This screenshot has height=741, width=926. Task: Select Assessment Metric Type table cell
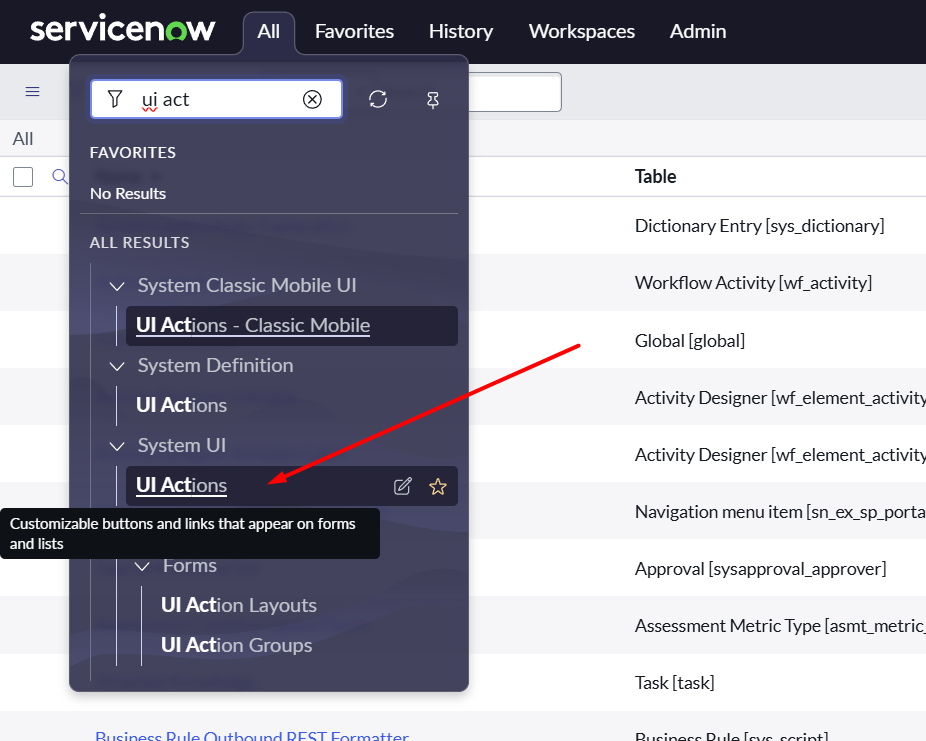(780, 626)
